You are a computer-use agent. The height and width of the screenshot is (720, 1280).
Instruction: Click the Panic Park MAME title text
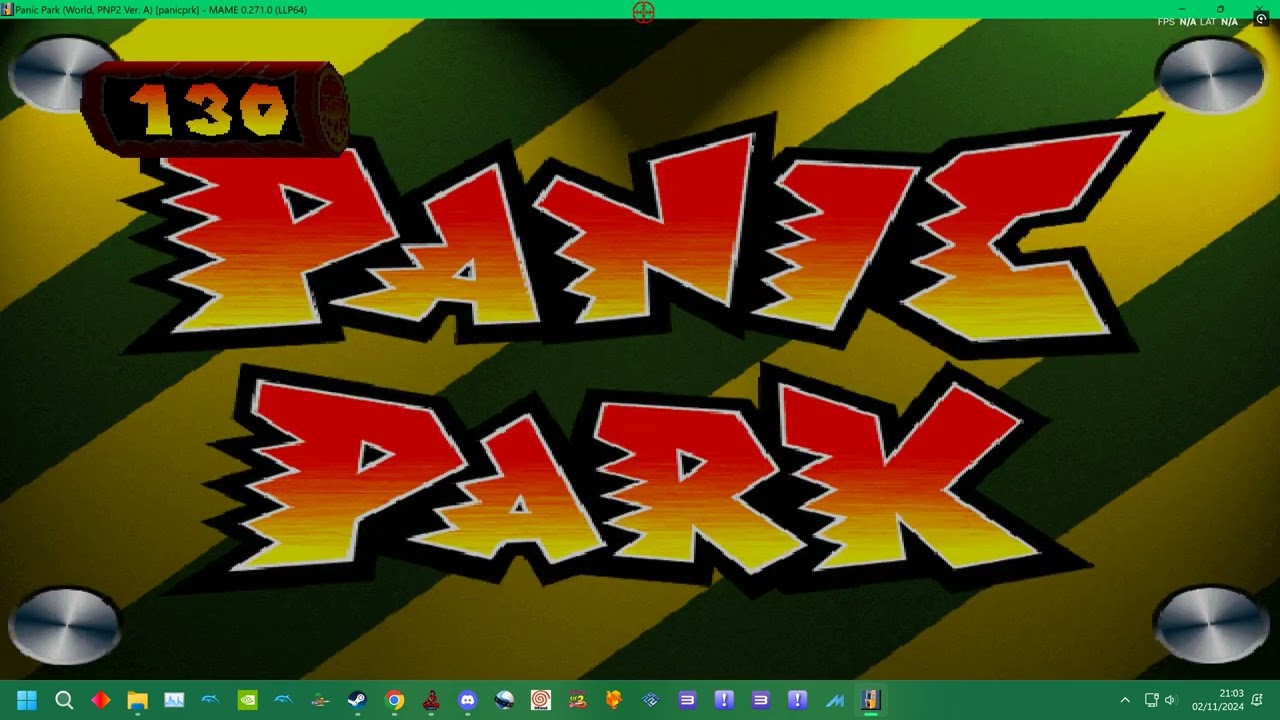[161, 9]
